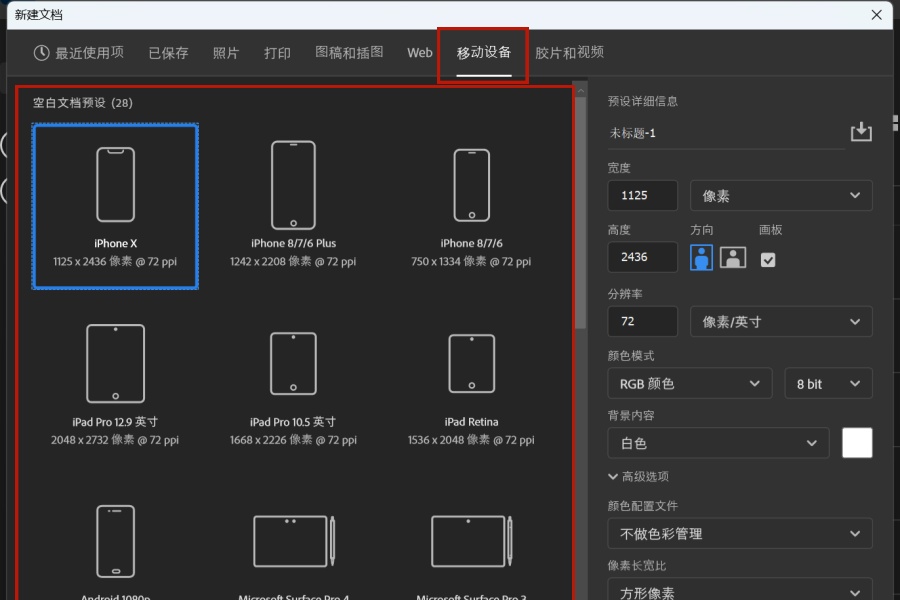Close the 新建文档 dialog
Viewport: 900px width, 600px height.
tap(876, 15)
